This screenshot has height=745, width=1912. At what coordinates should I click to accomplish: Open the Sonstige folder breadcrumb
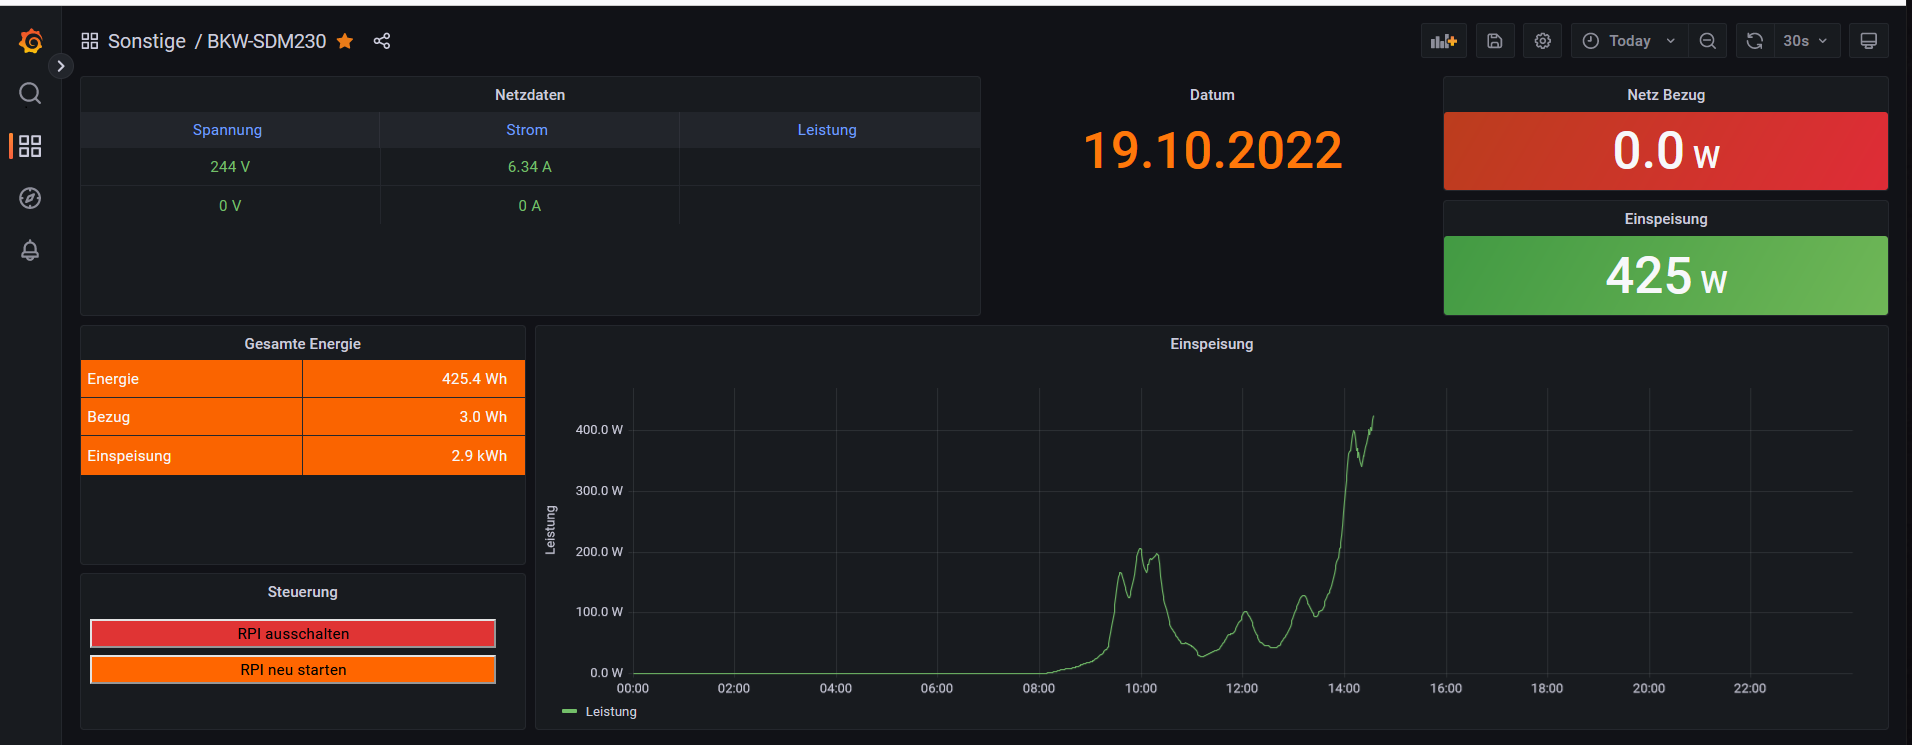146,41
